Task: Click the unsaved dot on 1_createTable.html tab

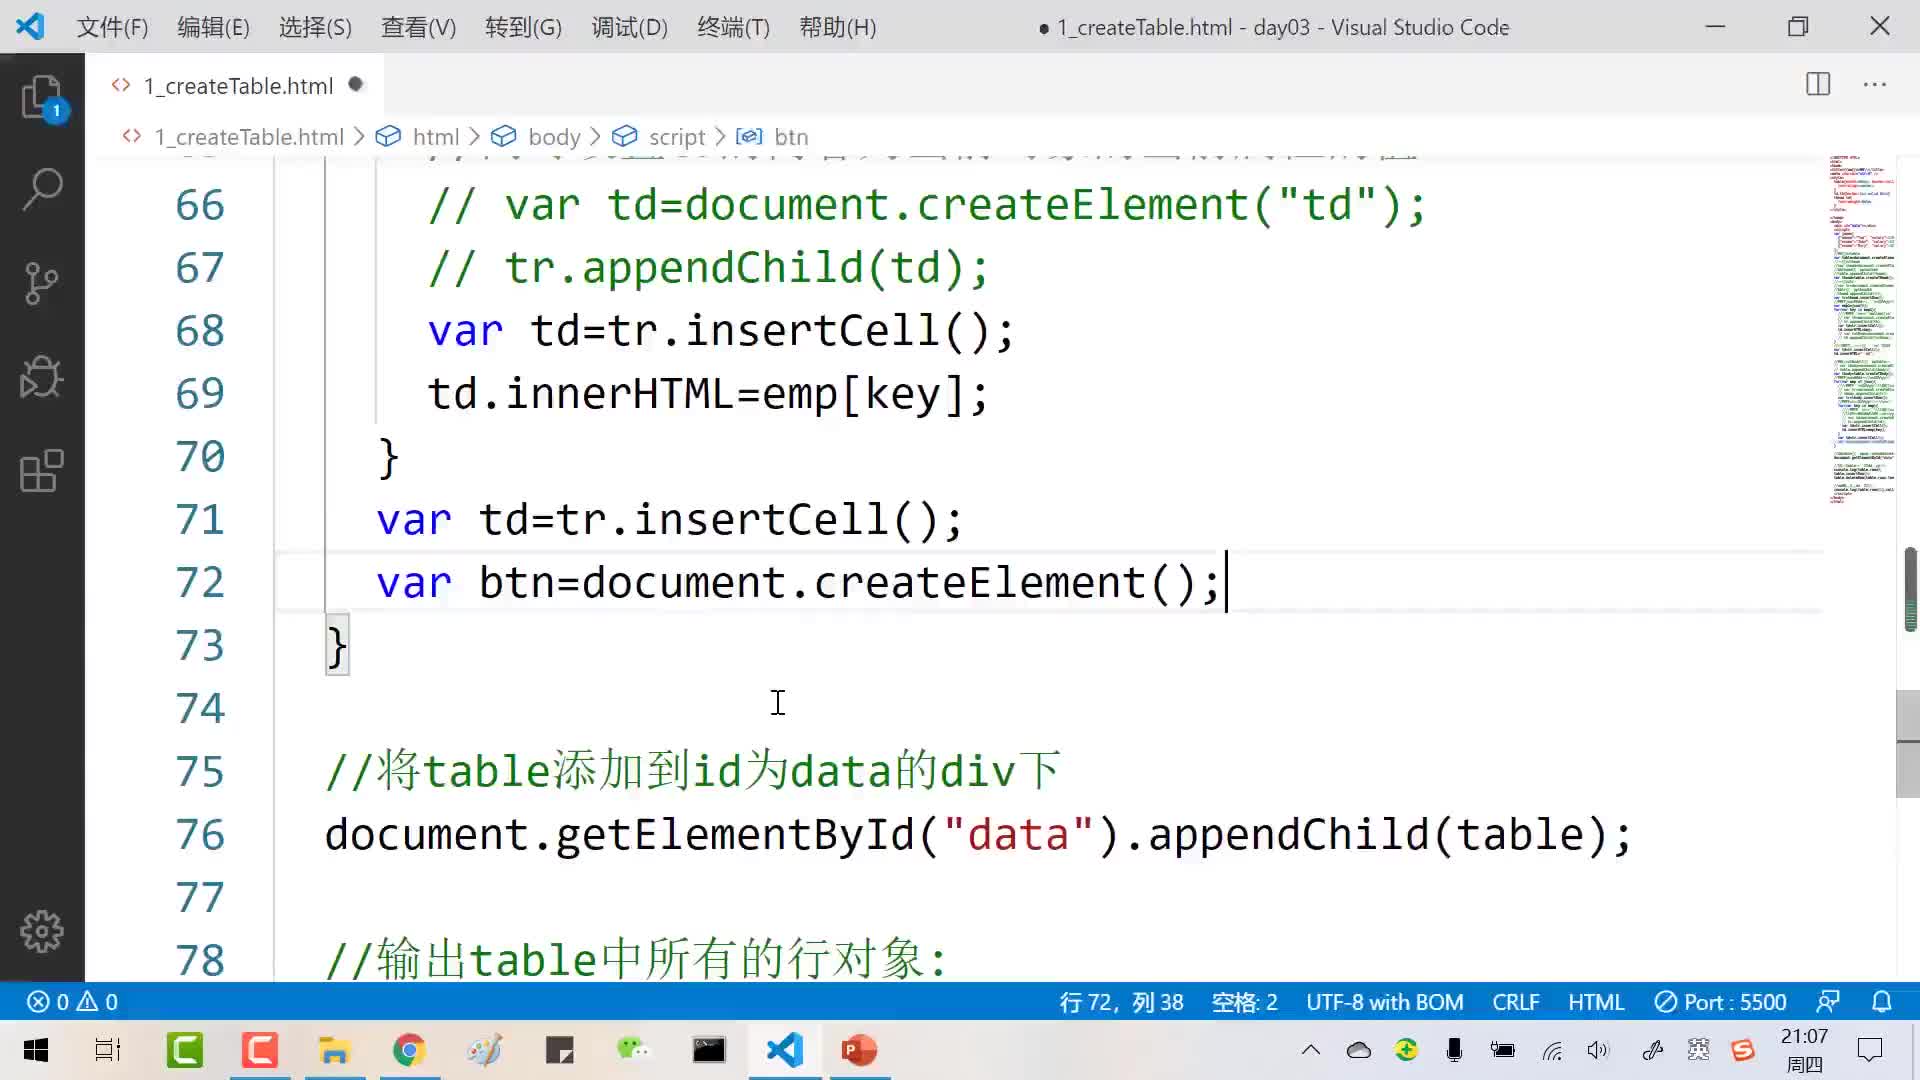Action: pos(355,84)
